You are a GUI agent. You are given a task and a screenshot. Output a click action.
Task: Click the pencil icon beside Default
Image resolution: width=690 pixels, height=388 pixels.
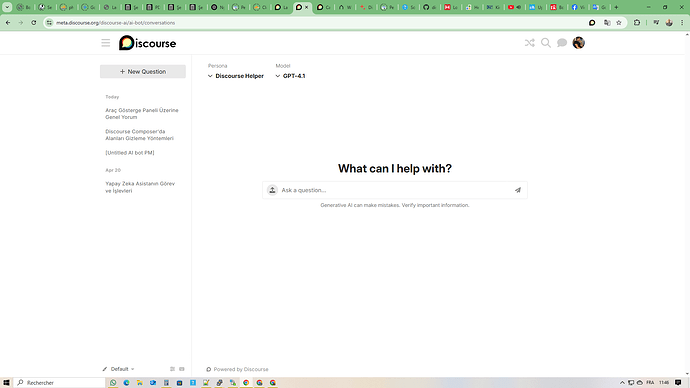(105, 369)
